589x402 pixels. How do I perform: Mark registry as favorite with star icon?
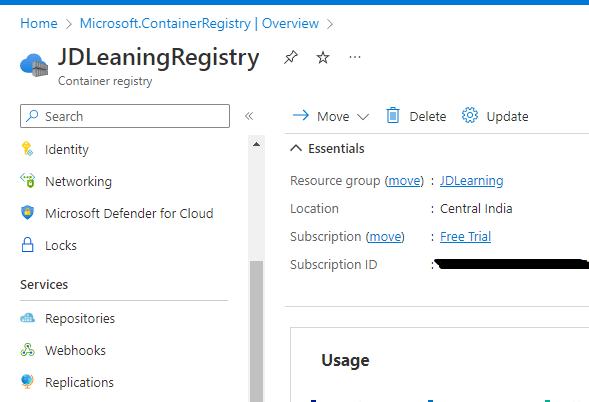(x=323, y=57)
